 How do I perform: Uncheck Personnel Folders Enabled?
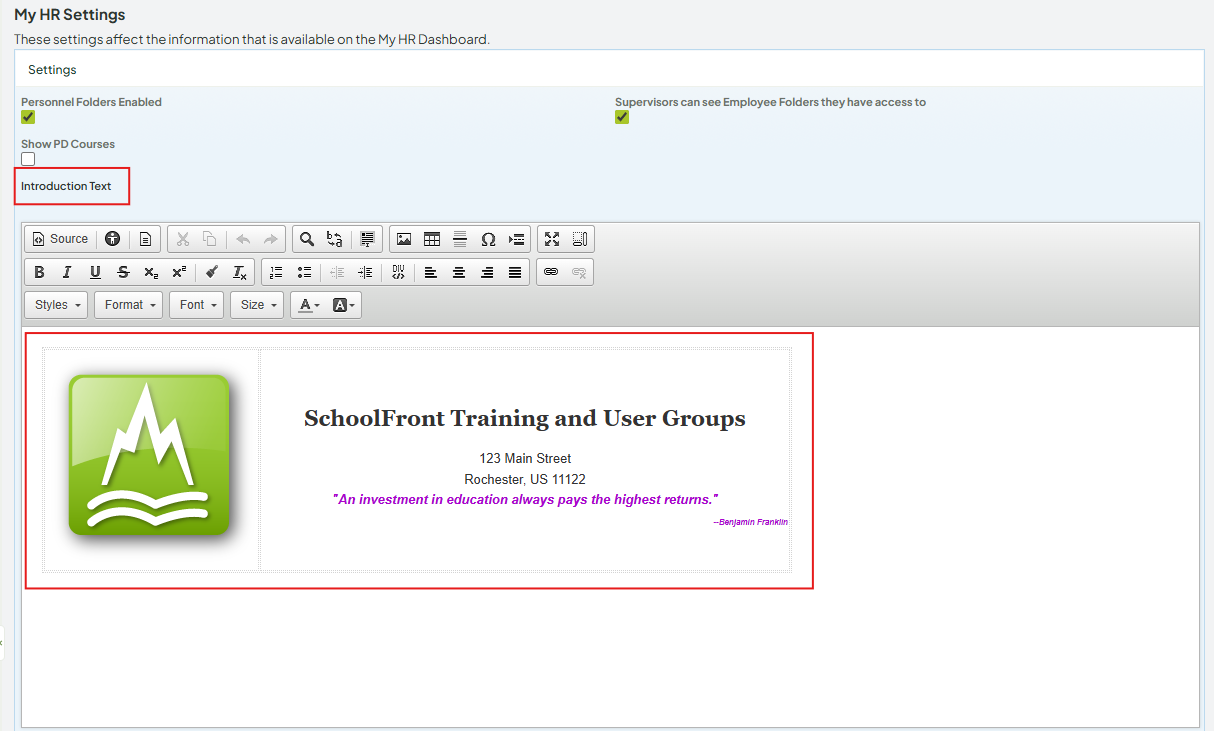tap(28, 117)
